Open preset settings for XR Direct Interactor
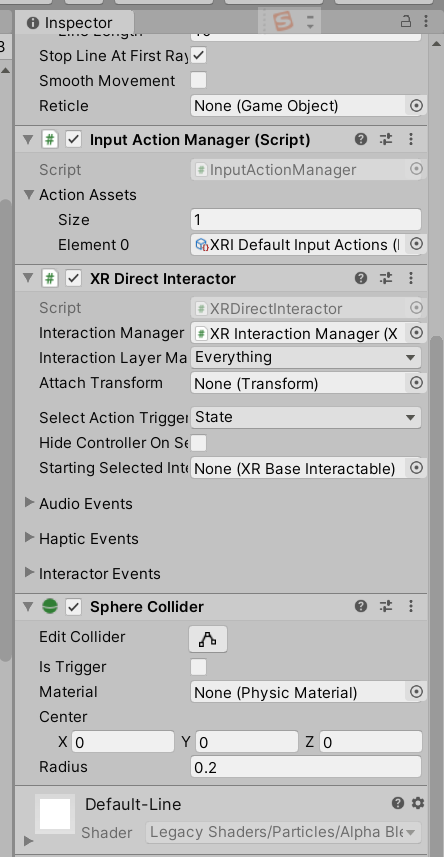This screenshot has height=857, width=444. [x=386, y=278]
